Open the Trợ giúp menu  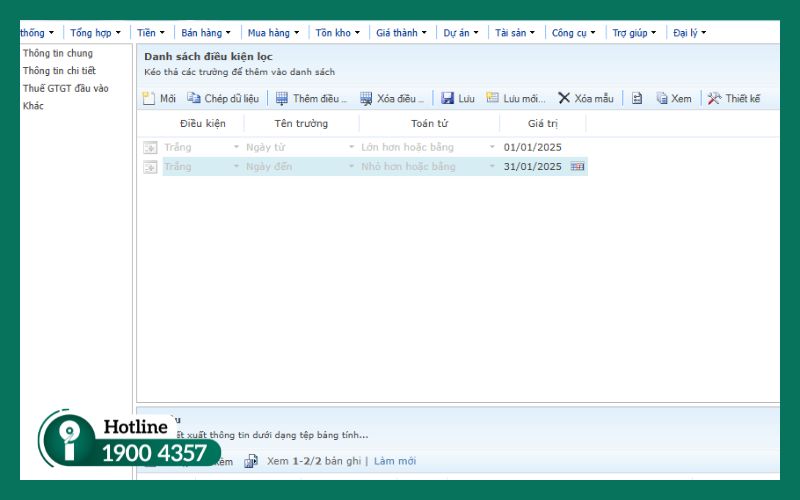click(634, 33)
